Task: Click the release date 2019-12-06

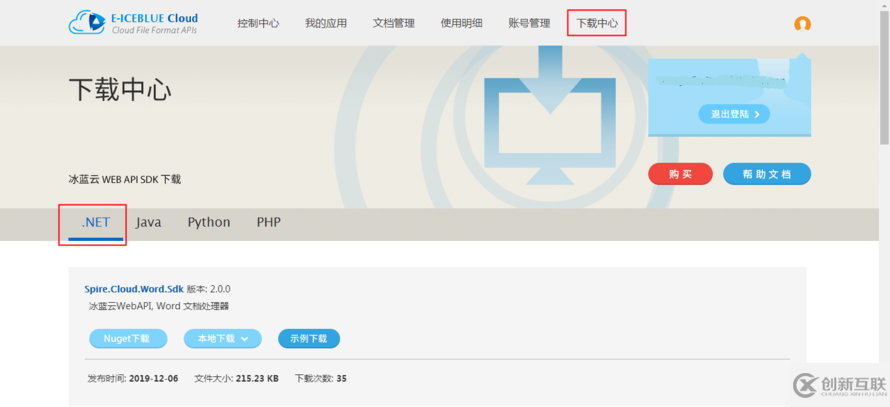Action: (x=153, y=379)
